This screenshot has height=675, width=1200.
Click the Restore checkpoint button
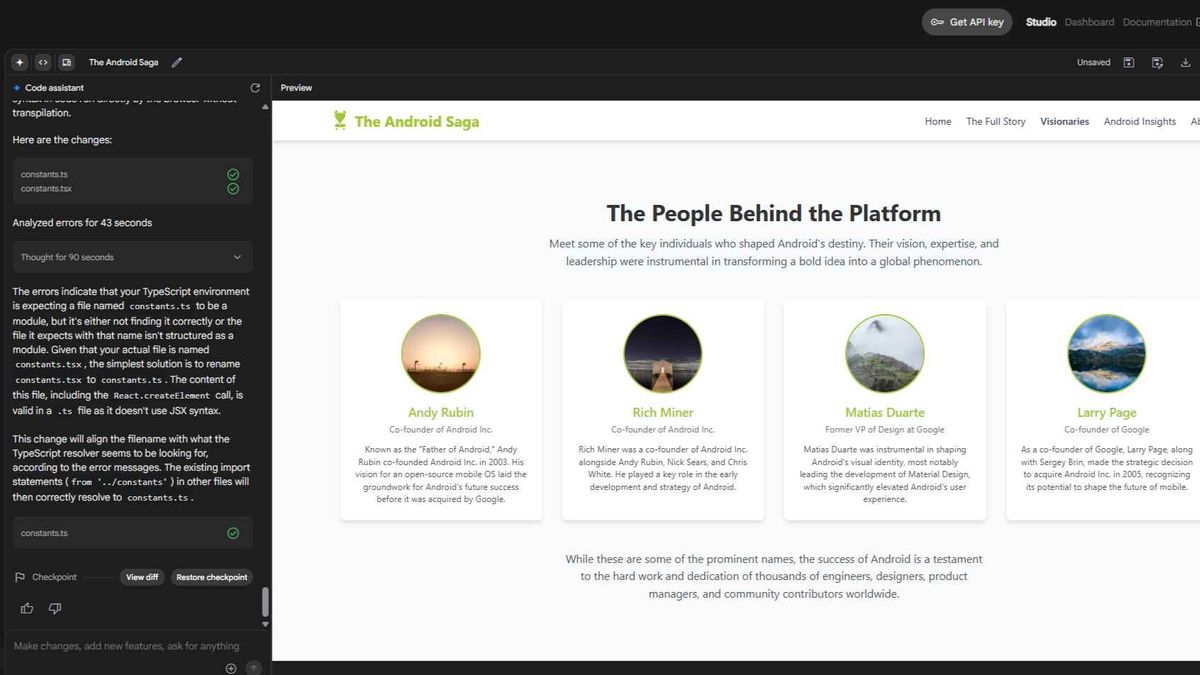click(x=212, y=577)
